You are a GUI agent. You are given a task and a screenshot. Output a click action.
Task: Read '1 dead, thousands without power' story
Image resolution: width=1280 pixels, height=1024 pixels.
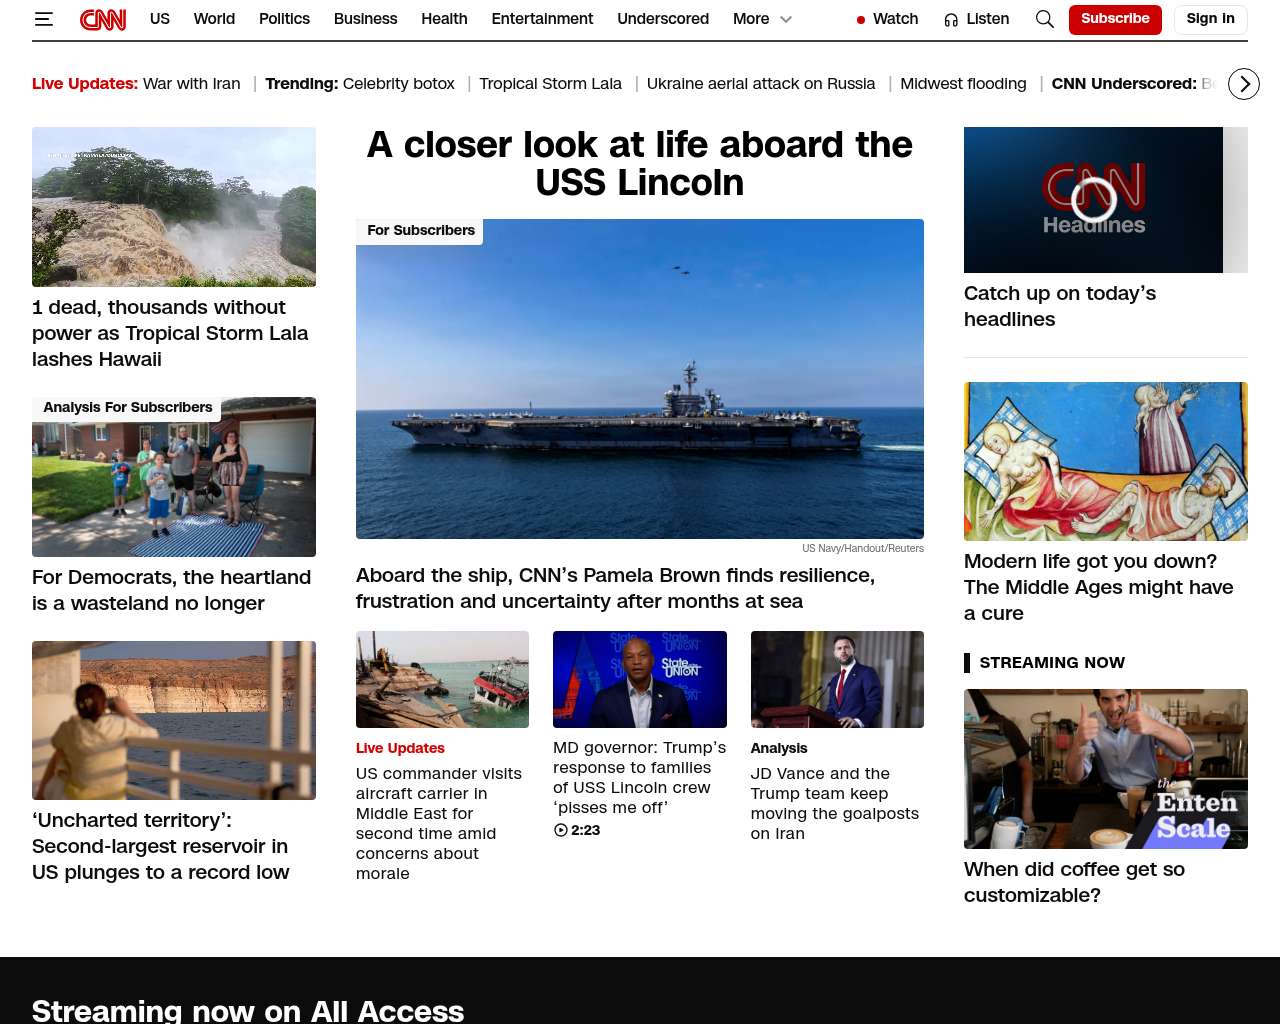tap(170, 333)
